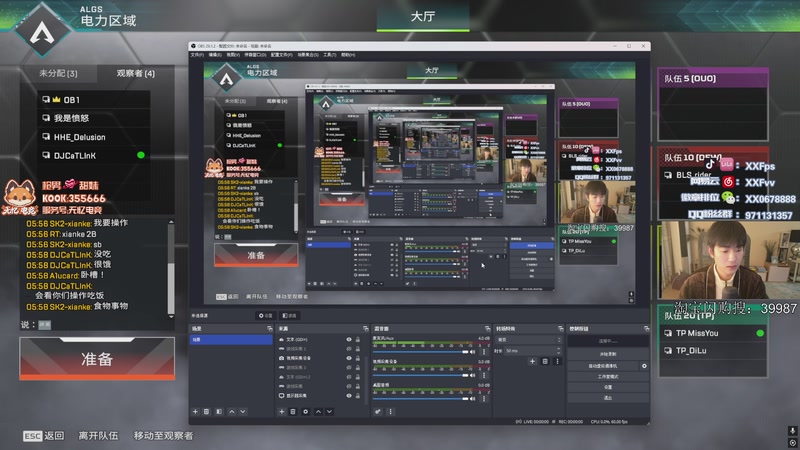Select the 大厅 tab at top
Image resolution: width=800 pixels, height=450 pixels.
click(x=423, y=17)
